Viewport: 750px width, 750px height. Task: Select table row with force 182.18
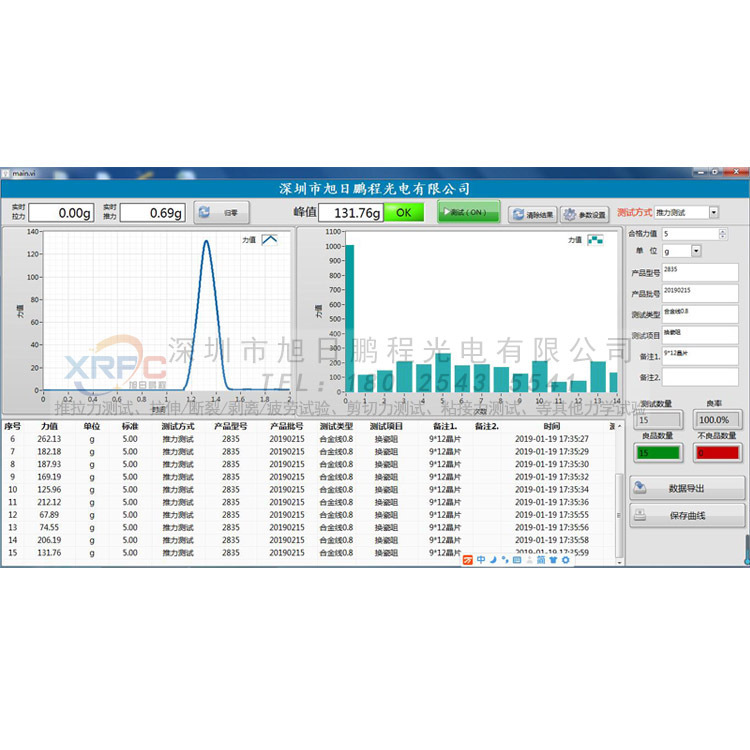[309, 452]
